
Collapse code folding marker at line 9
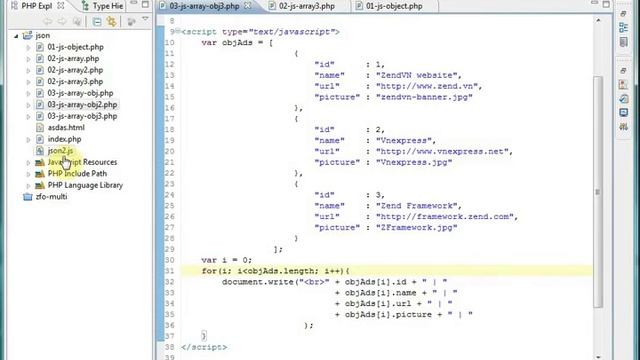click(x=178, y=30)
